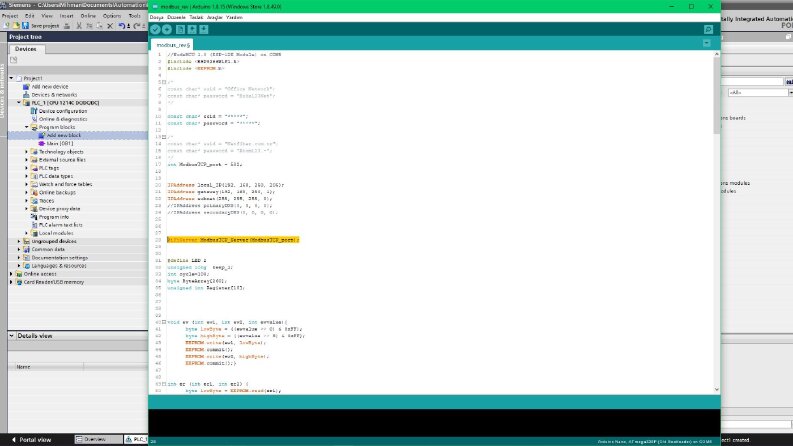This screenshot has height=446, width=793.
Task: Click the icon below the Devices tab
Action: [14, 60]
